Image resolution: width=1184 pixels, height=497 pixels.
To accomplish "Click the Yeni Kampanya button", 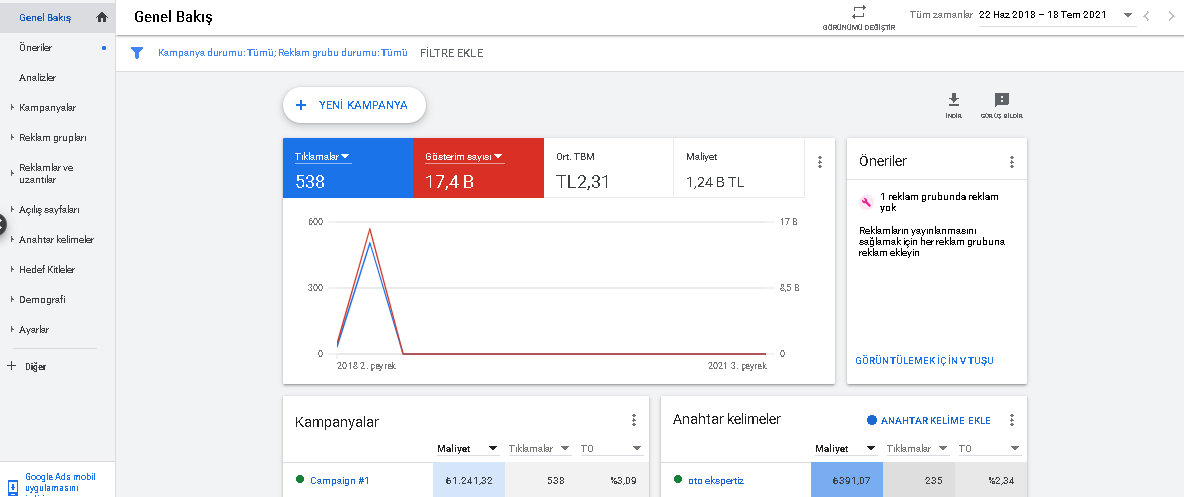I will tap(354, 105).
